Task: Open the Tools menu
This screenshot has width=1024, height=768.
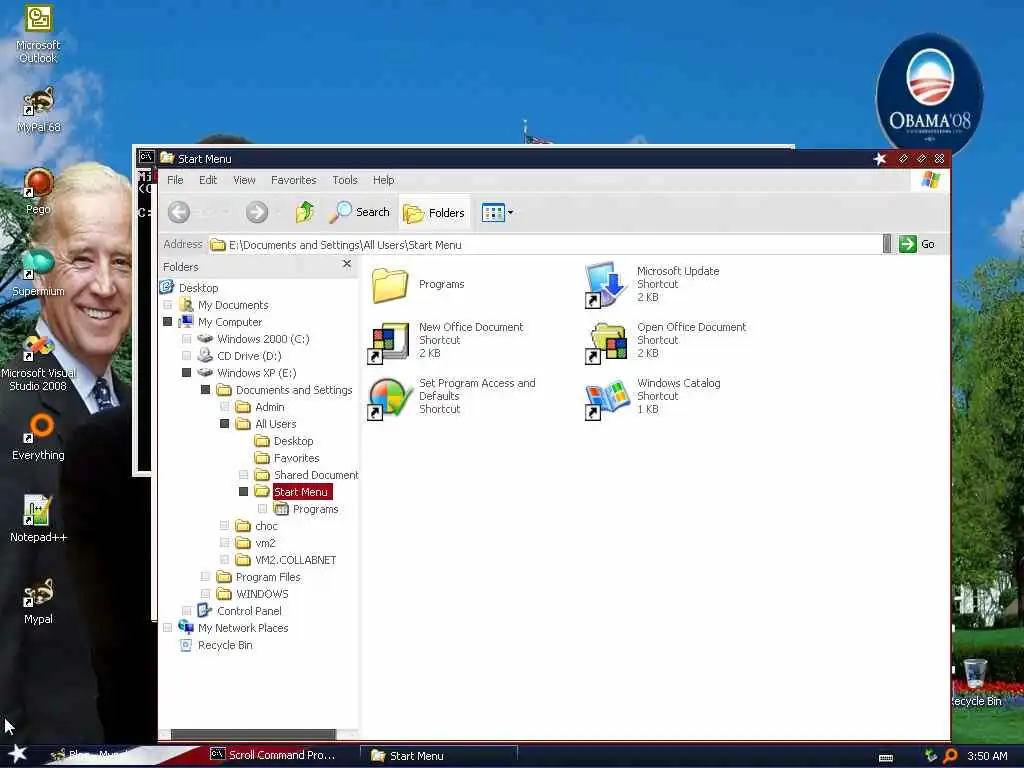Action: click(x=345, y=180)
